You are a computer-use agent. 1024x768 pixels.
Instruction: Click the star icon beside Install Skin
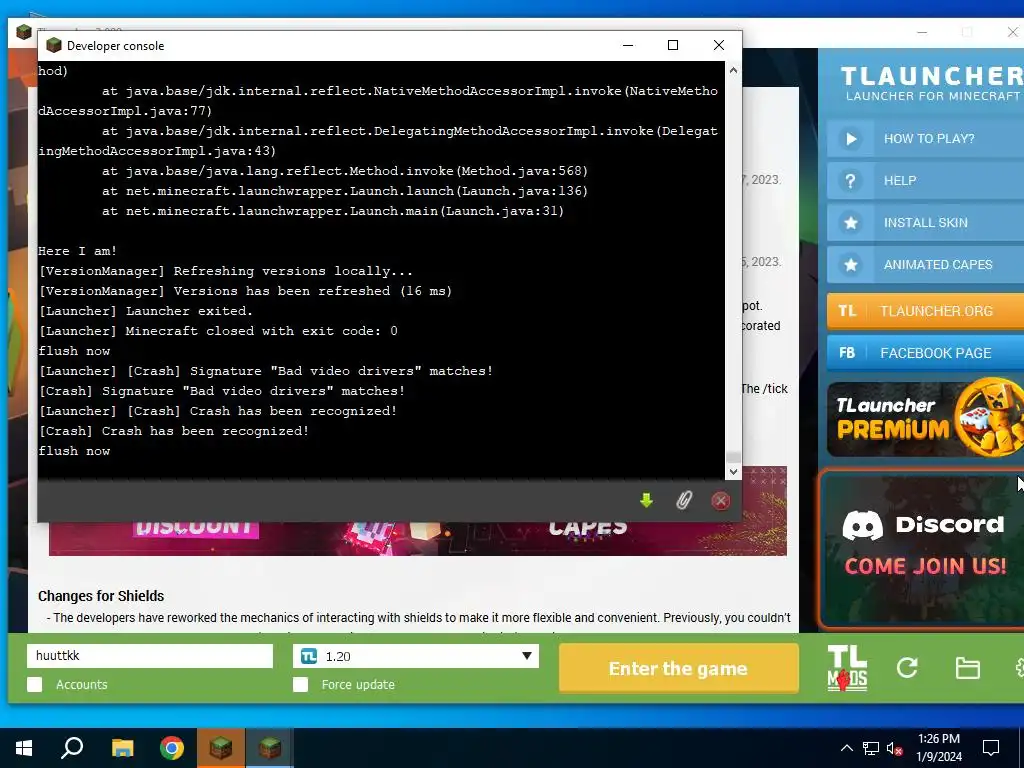pyautogui.click(x=850, y=223)
